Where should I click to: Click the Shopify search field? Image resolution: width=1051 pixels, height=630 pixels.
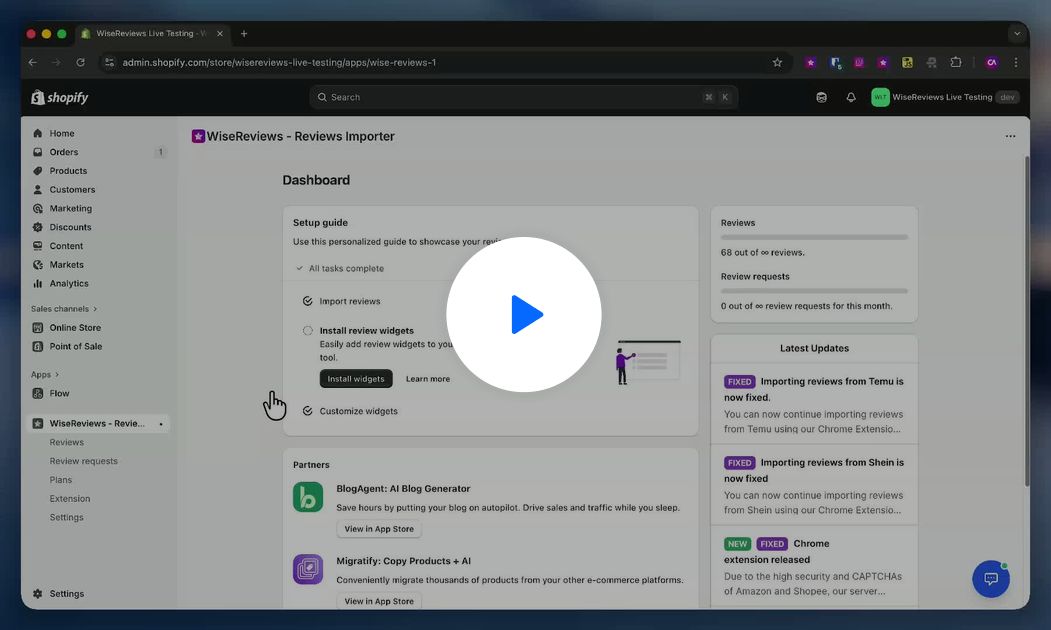523,97
